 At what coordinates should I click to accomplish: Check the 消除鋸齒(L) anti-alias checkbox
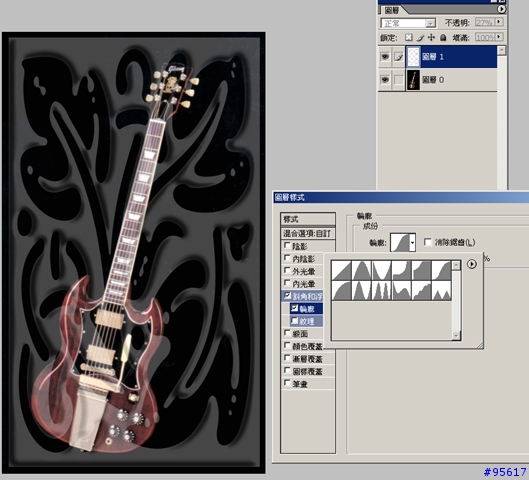(428, 242)
